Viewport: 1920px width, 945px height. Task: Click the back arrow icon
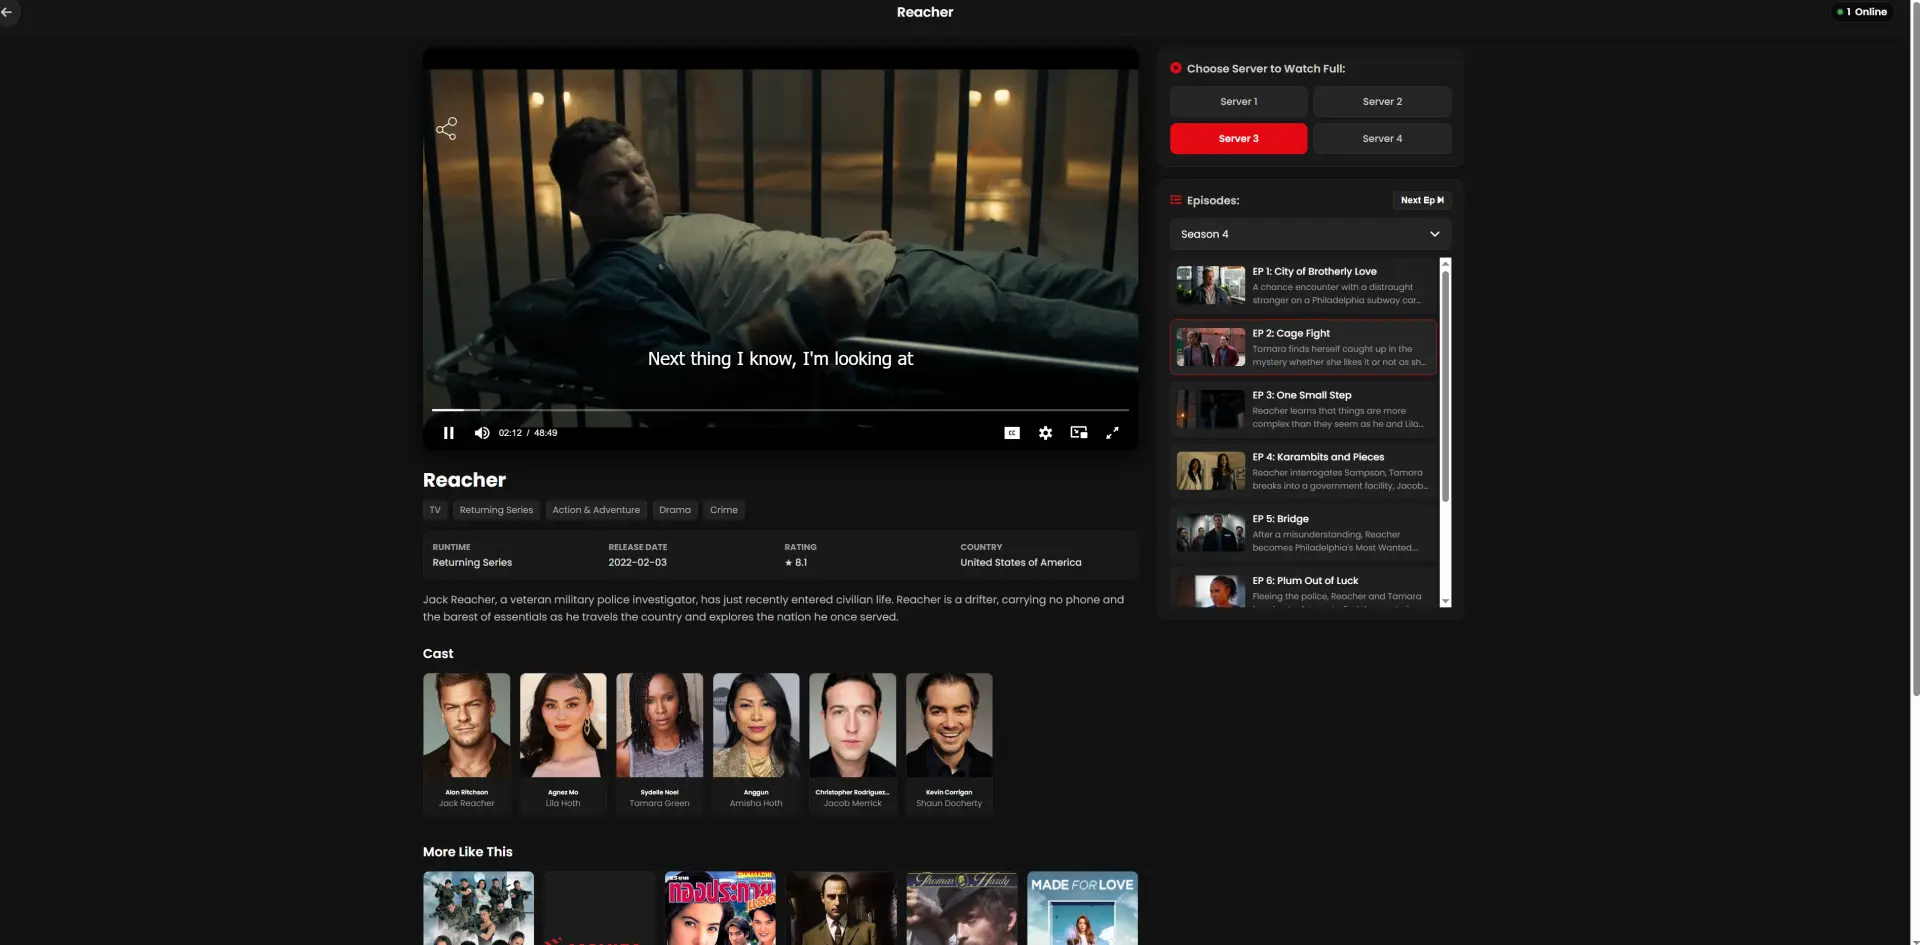(7, 12)
